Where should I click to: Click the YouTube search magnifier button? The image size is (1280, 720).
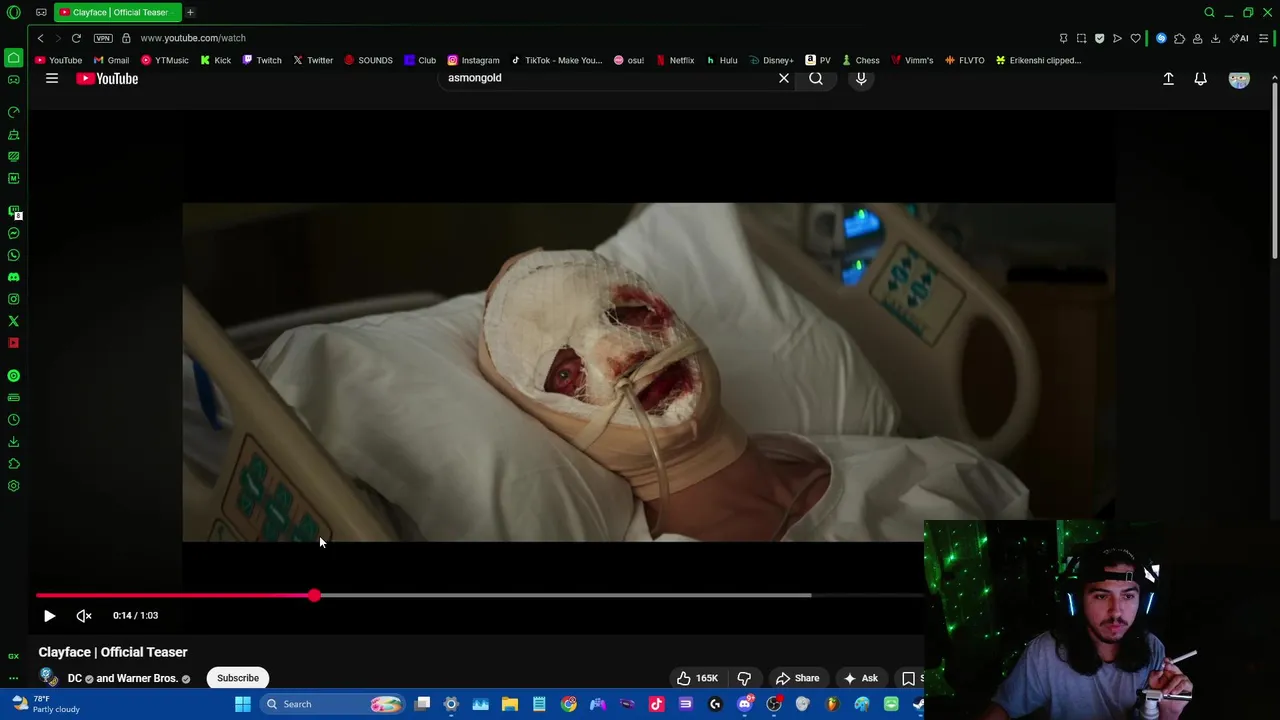pyautogui.click(x=816, y=78)
